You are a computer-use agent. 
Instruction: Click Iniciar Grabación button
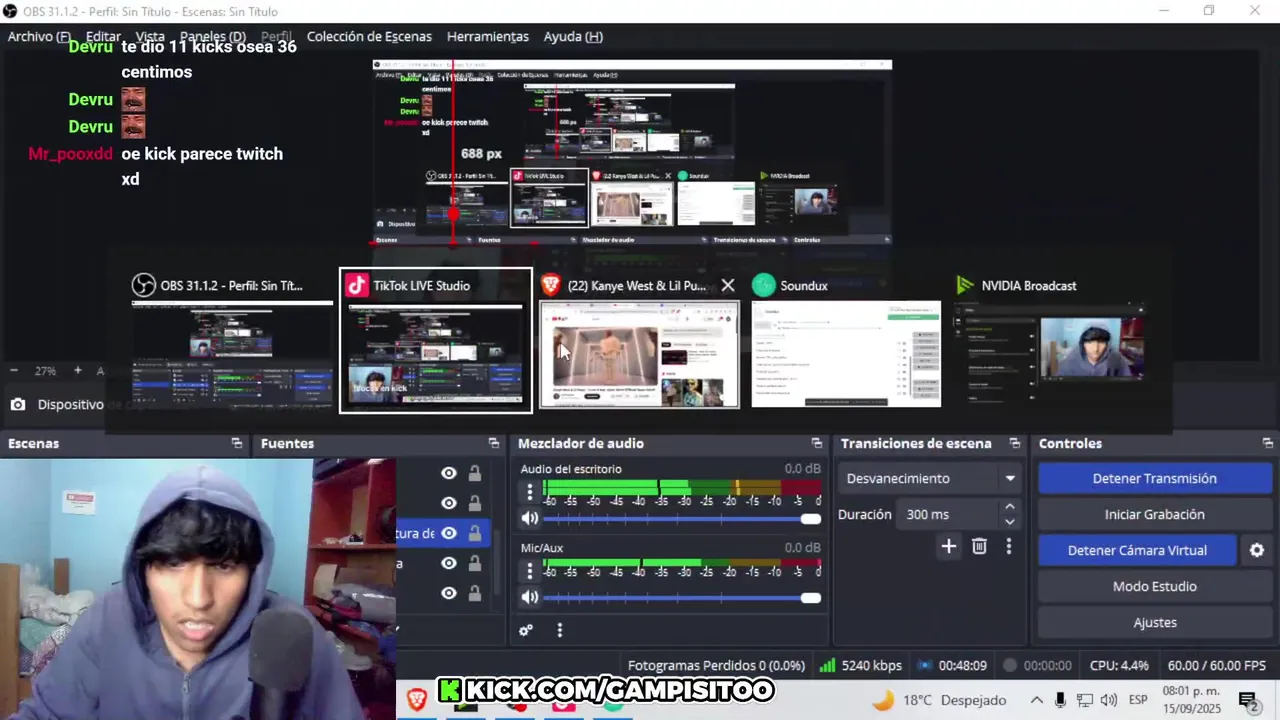point(1154,514)
